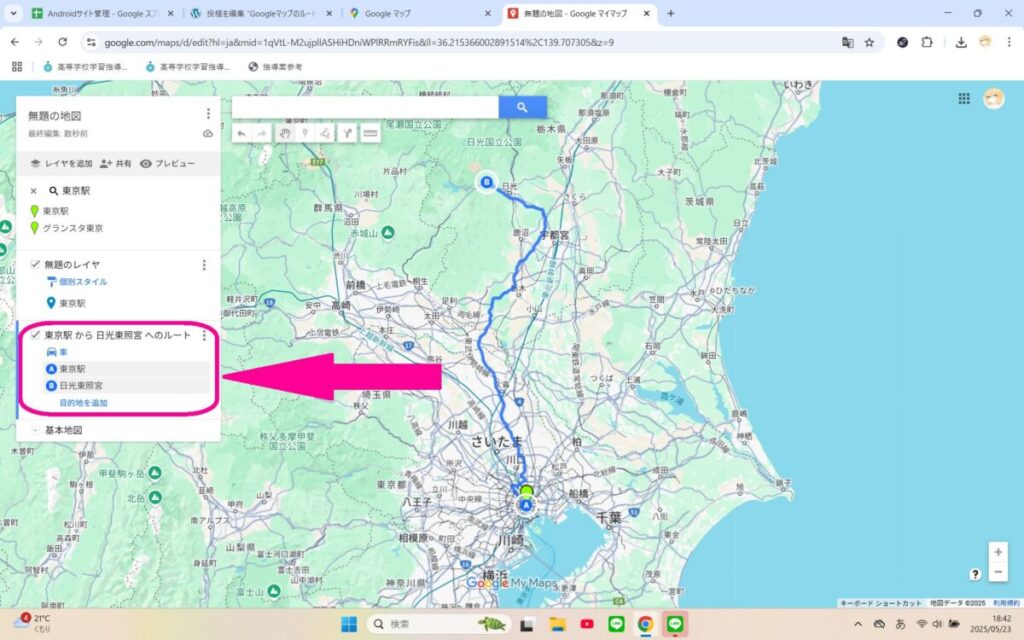Click the Undo arrow in the map toolbar
This screenshot has width=1024, height=640.
[242, 133]
